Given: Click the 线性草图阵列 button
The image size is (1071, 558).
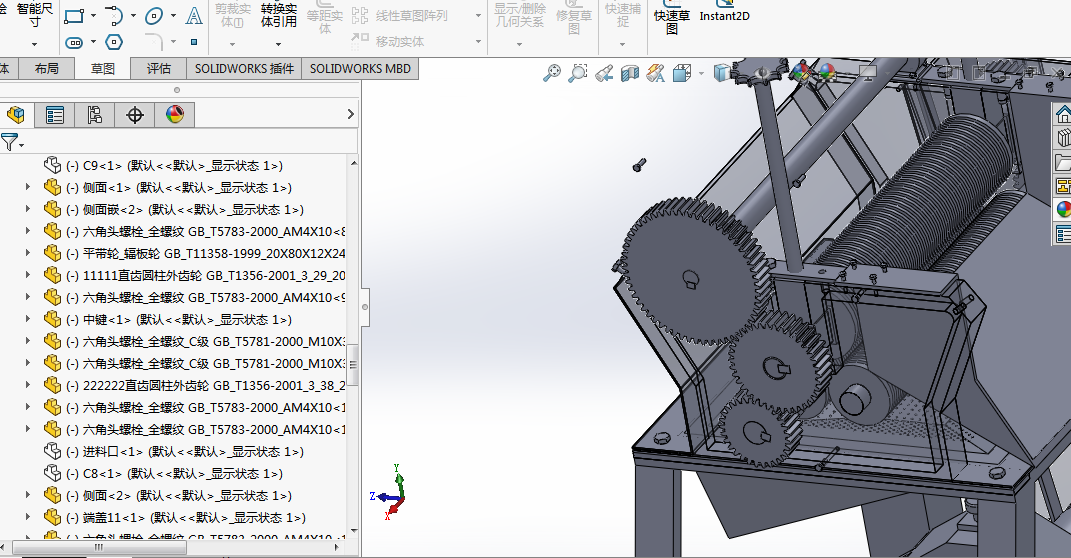Looking at the screenshot, I should pyautogui.click(x=400, y=16).
